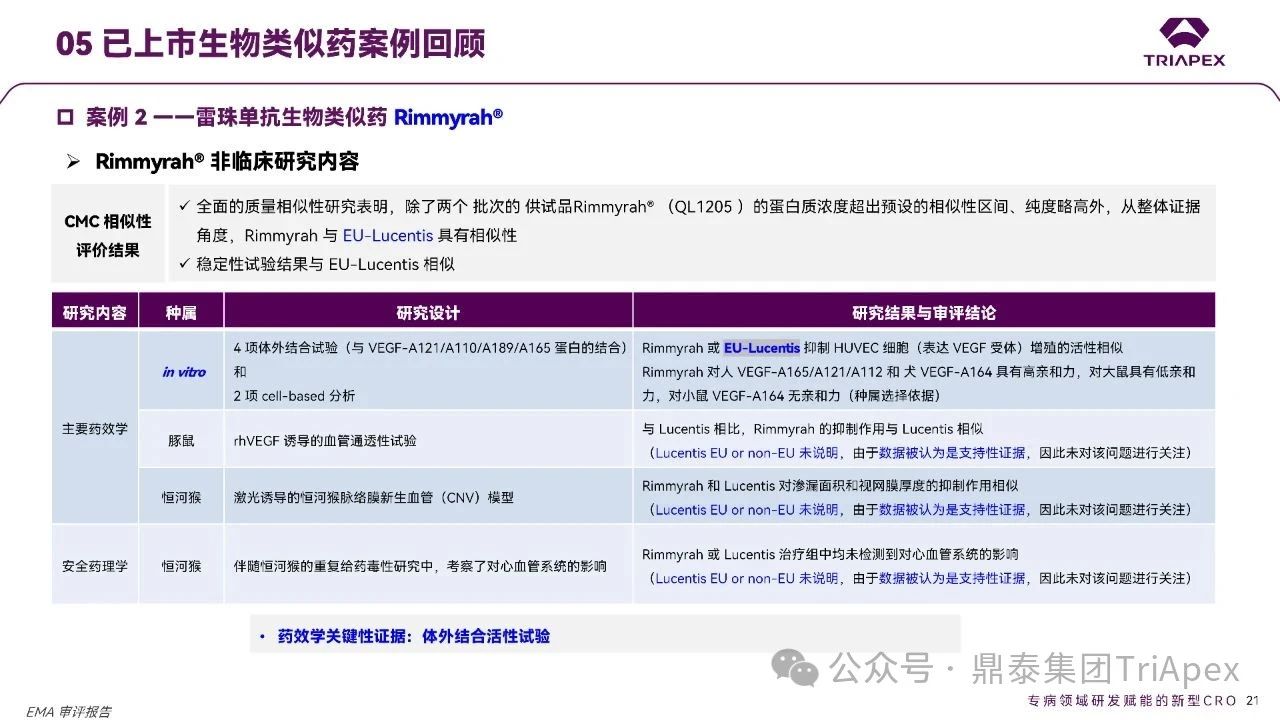This screenshot has width=1280, height=720.
Task: Click the 安全药理学 row label
Action: pos(95,566)
